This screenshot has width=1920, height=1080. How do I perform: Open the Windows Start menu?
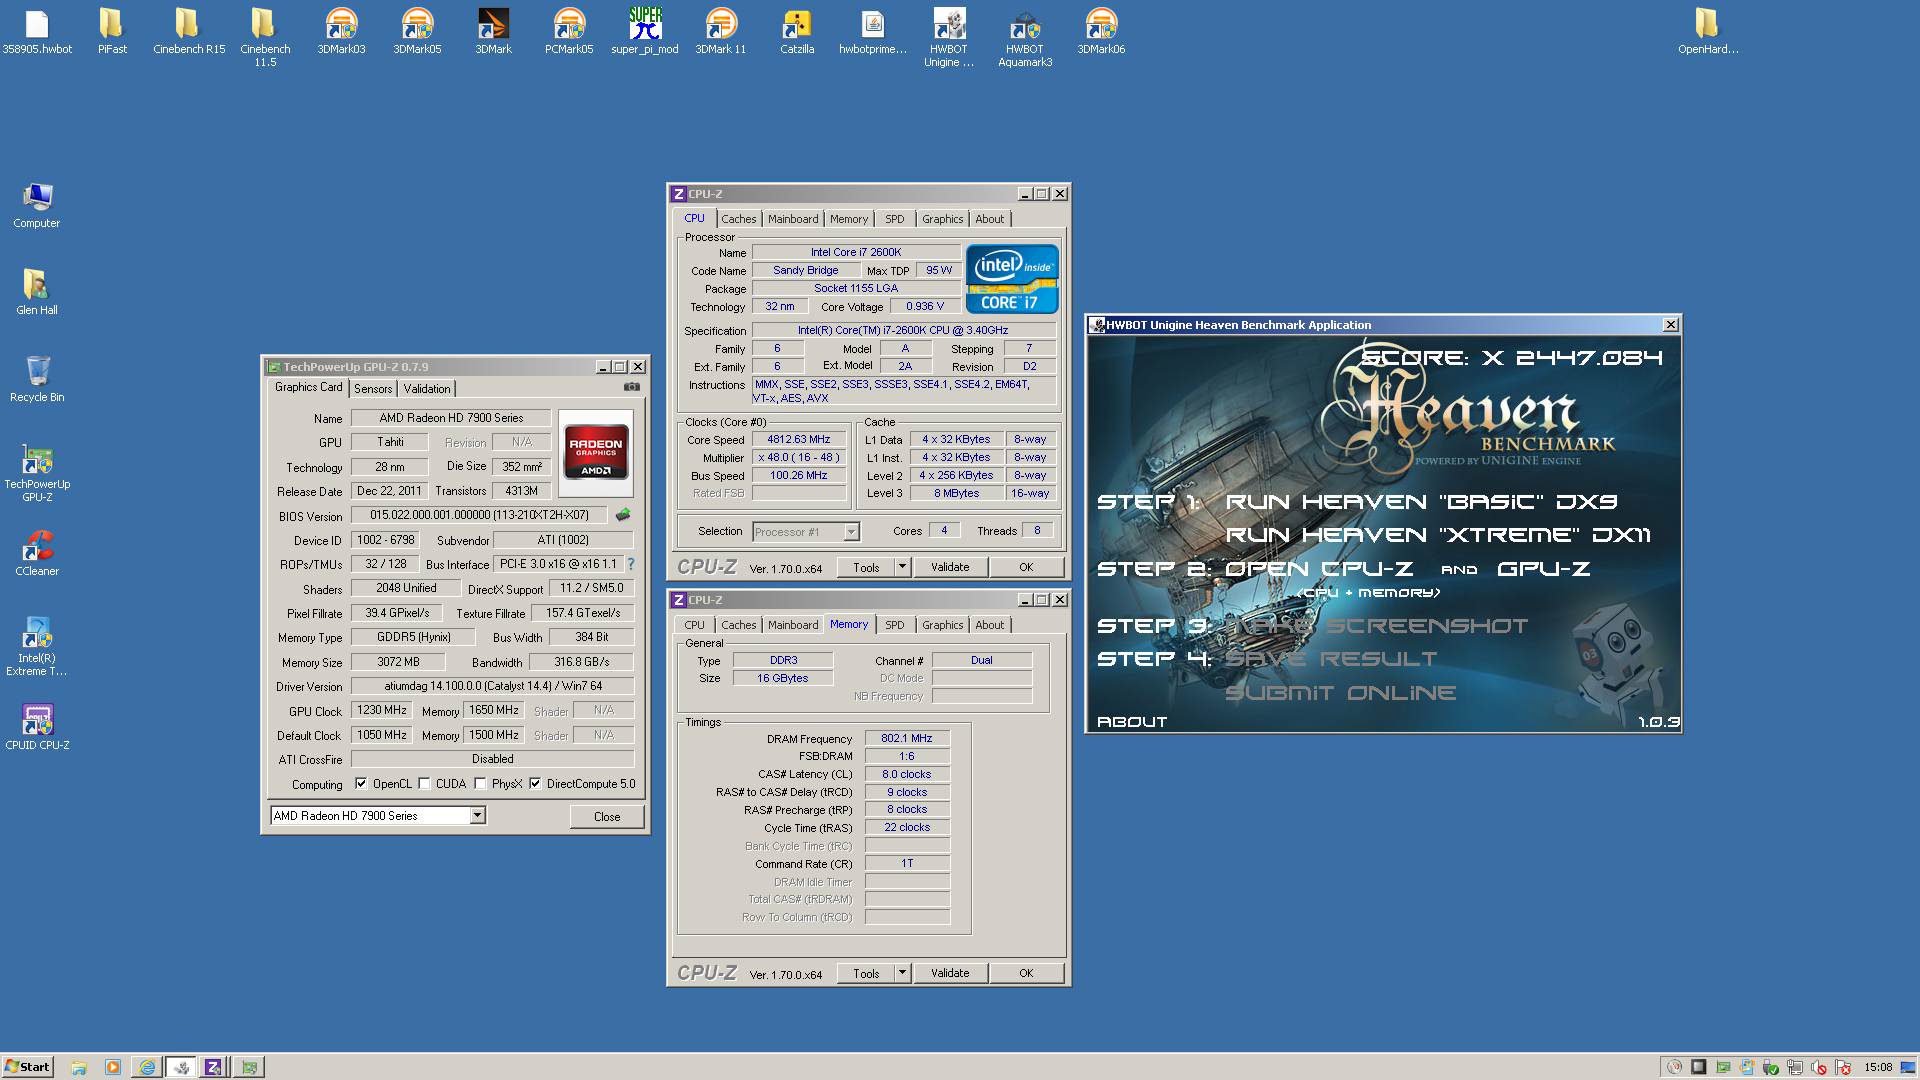[27, 1067]
